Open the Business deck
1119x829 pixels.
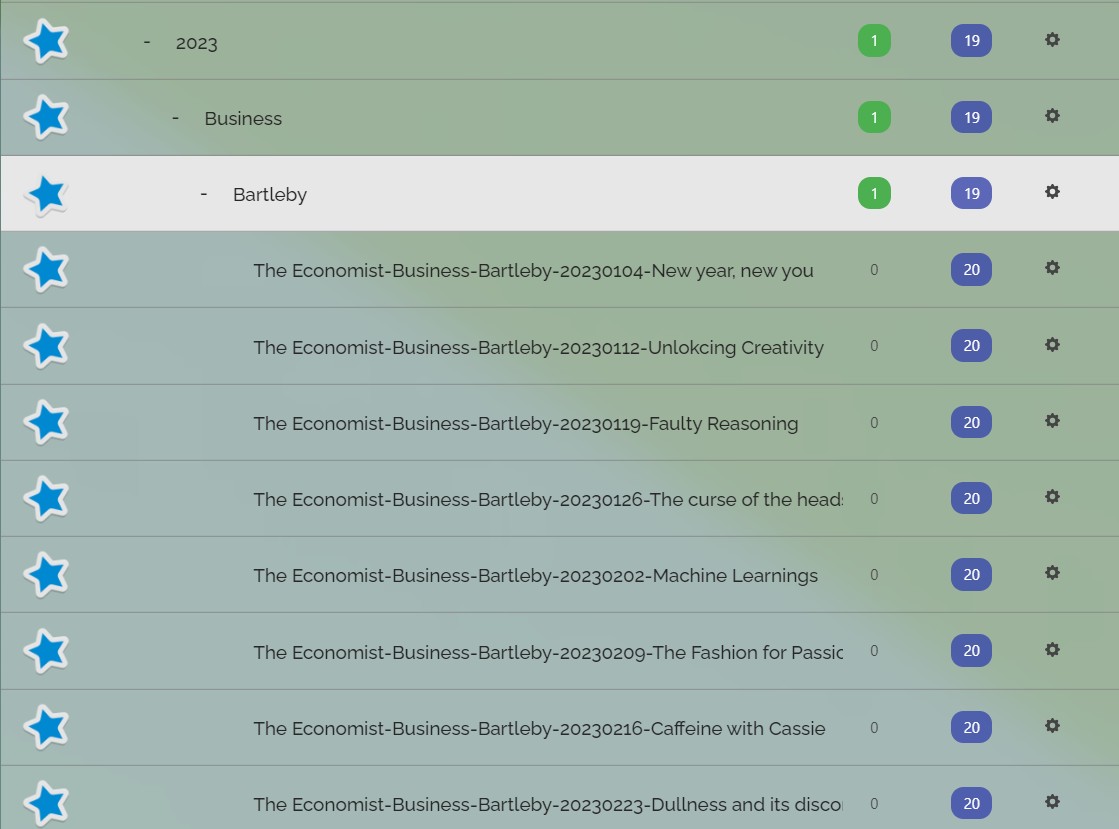tap(243, 118)
